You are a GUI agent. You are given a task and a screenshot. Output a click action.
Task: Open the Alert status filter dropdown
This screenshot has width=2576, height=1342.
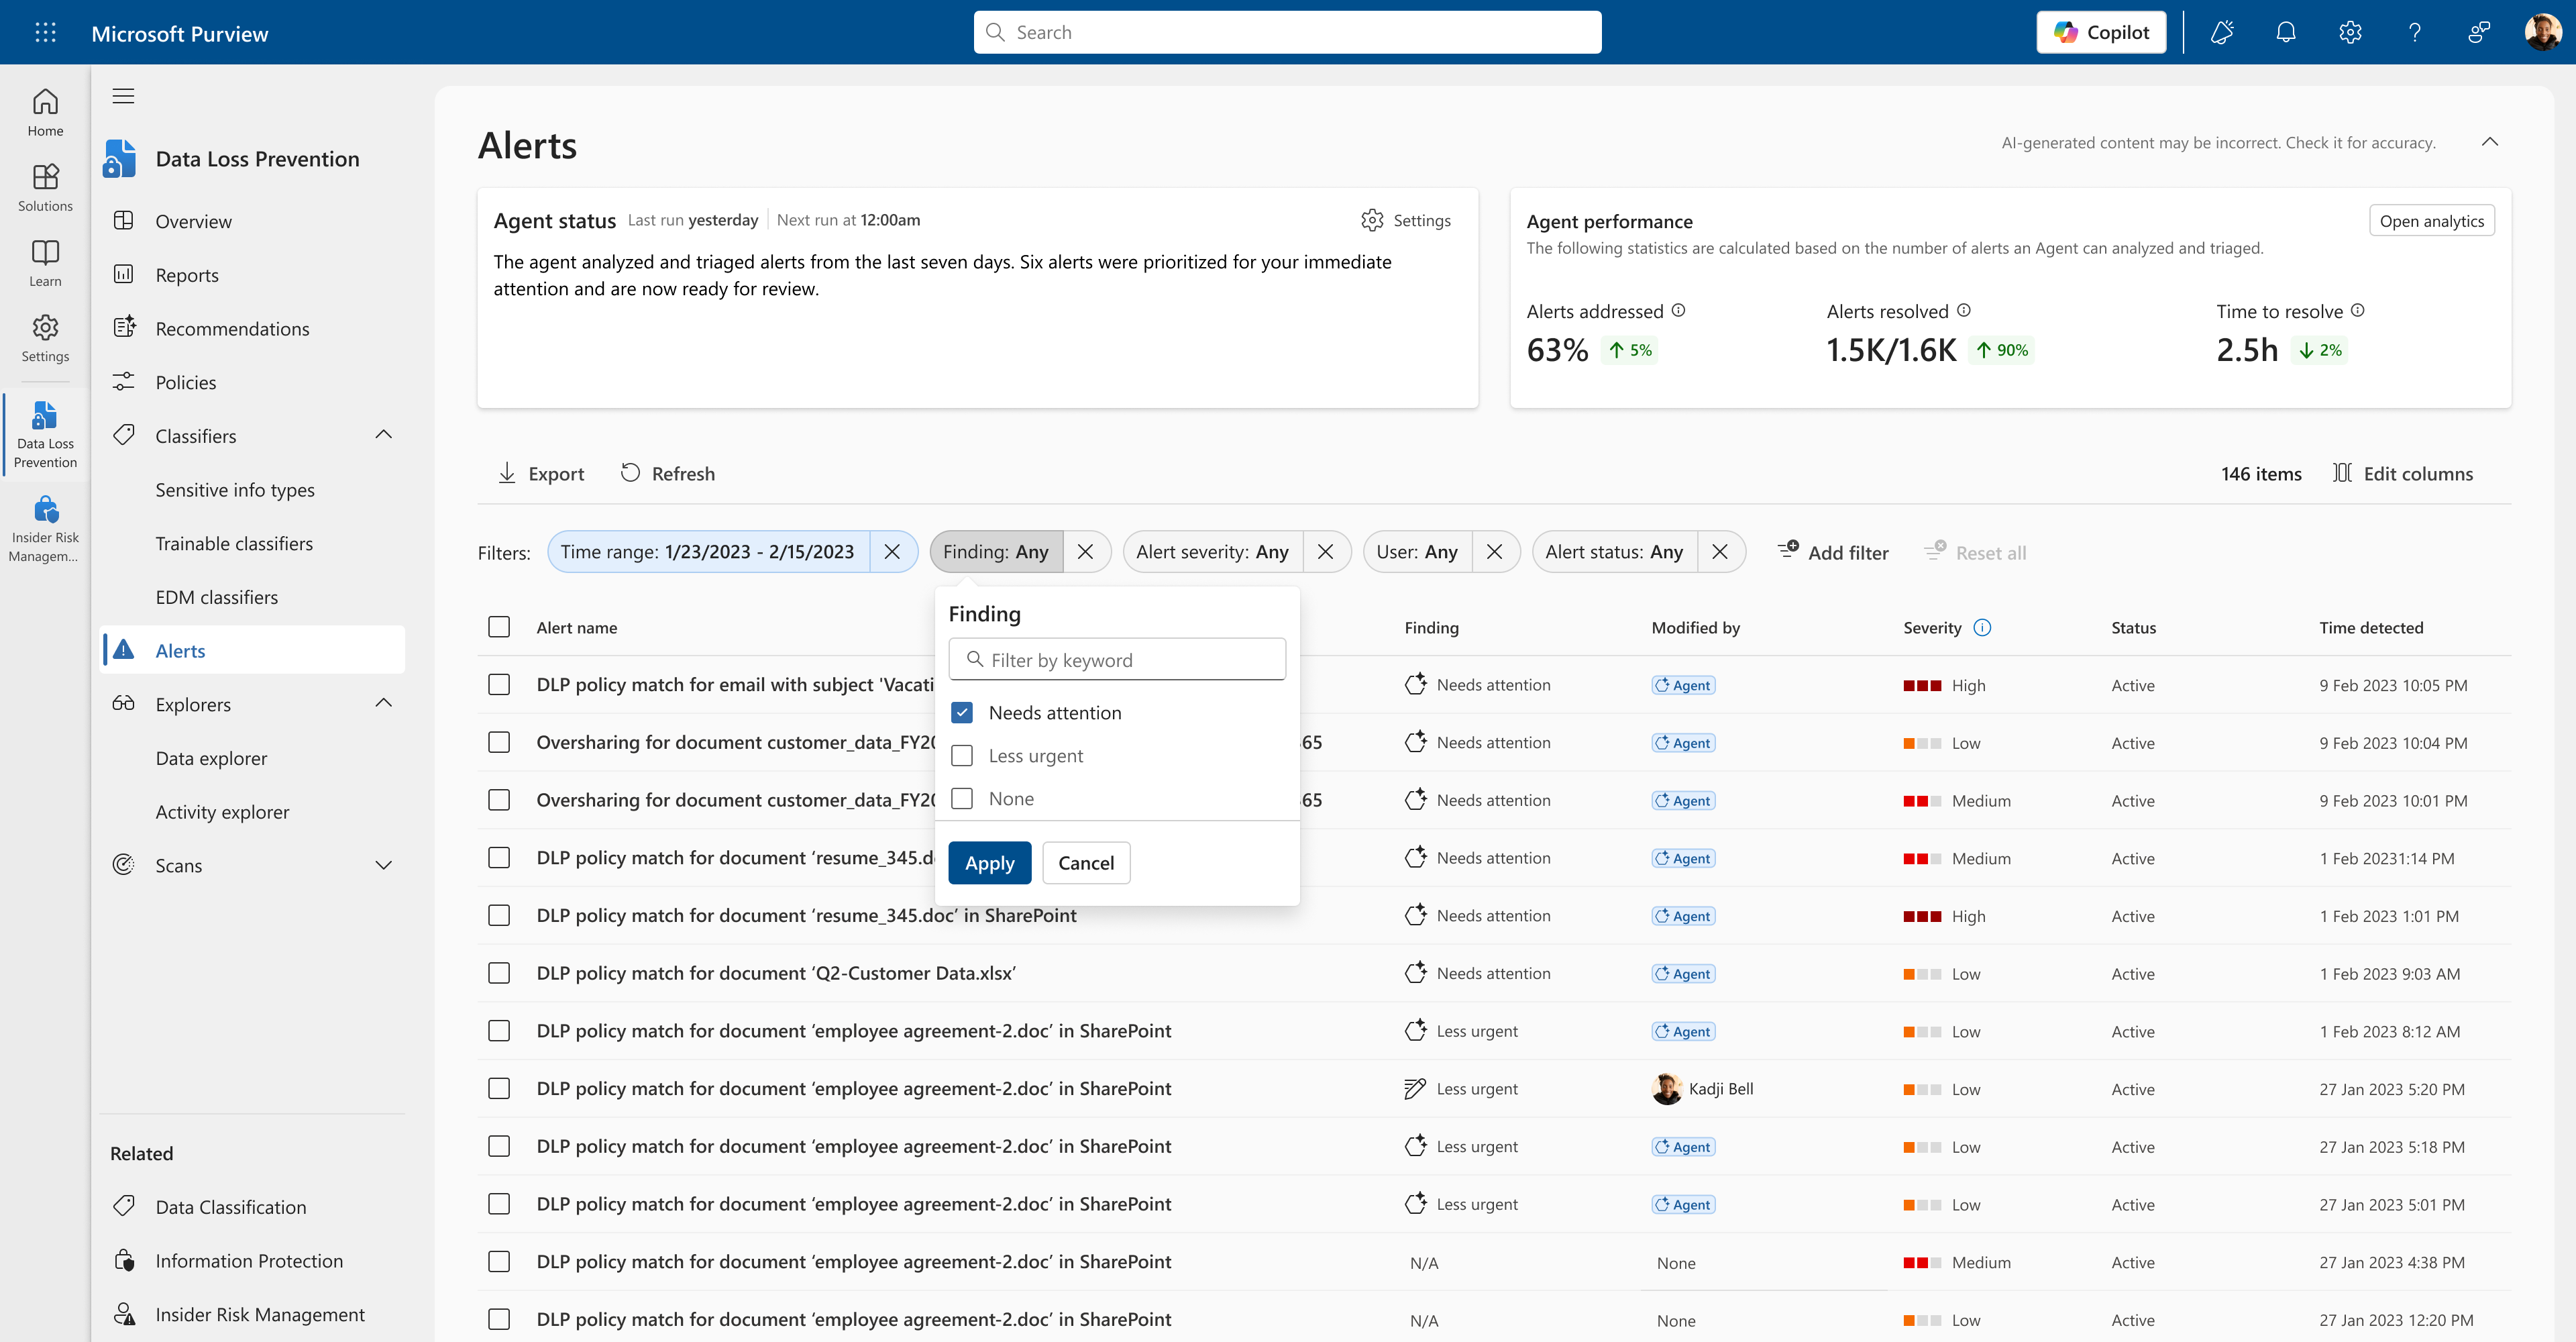click(1614, 552)
